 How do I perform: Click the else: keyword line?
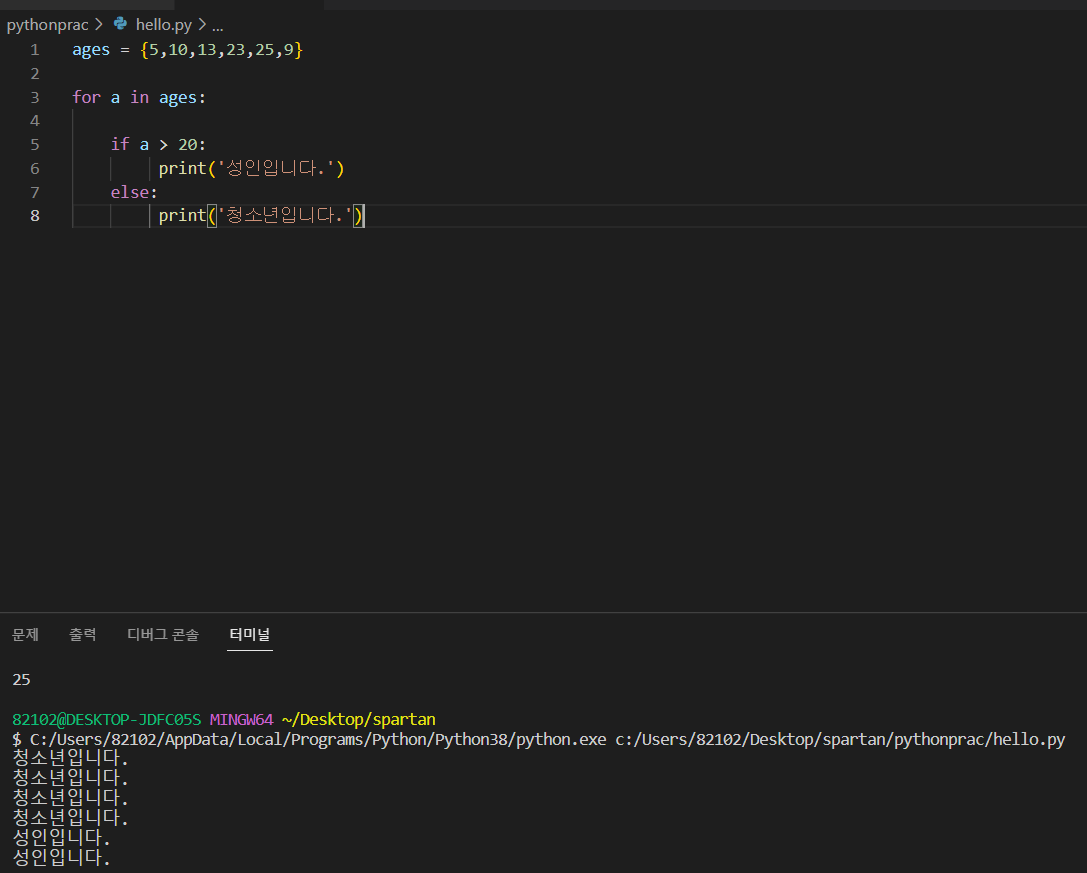click(x=134, y=192)
